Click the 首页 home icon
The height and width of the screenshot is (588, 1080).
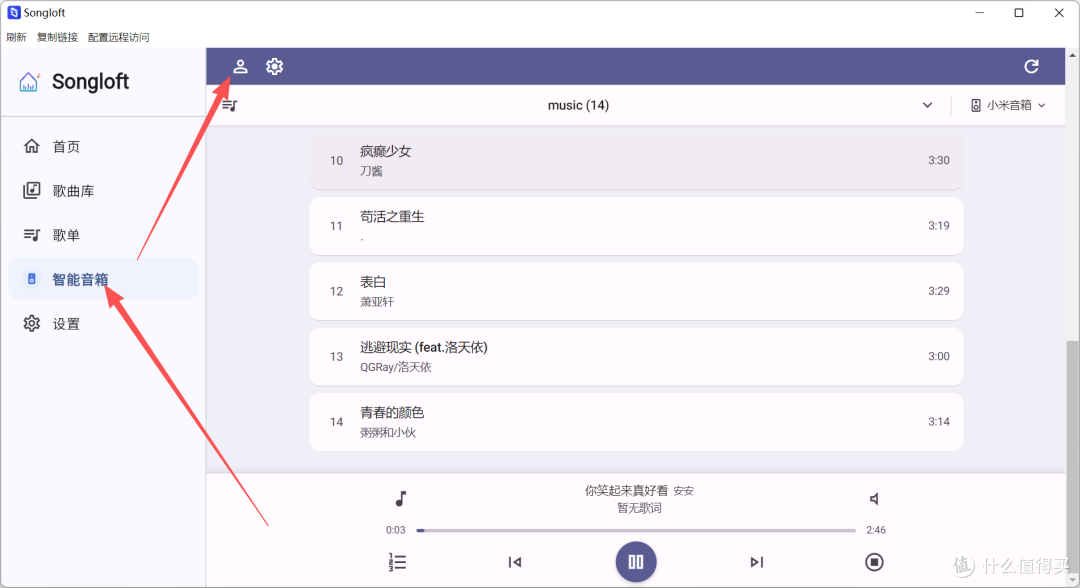point(32,146)
